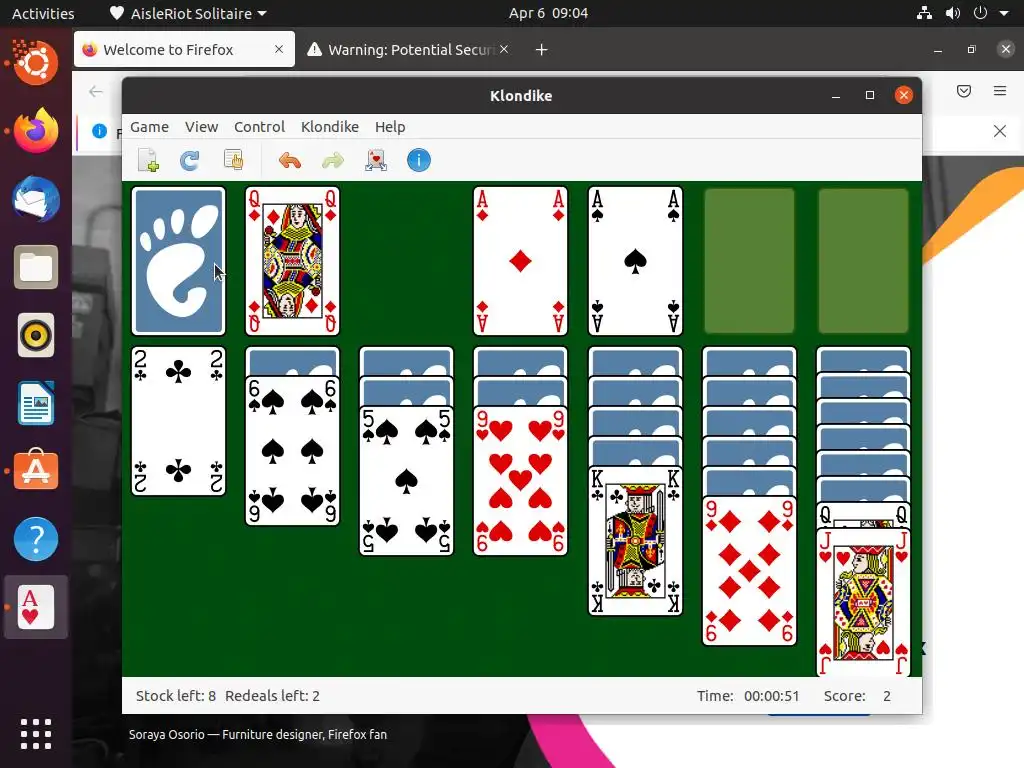Open Thunderbird Mail from dock

pyautogui.click(x=36, y=199)
